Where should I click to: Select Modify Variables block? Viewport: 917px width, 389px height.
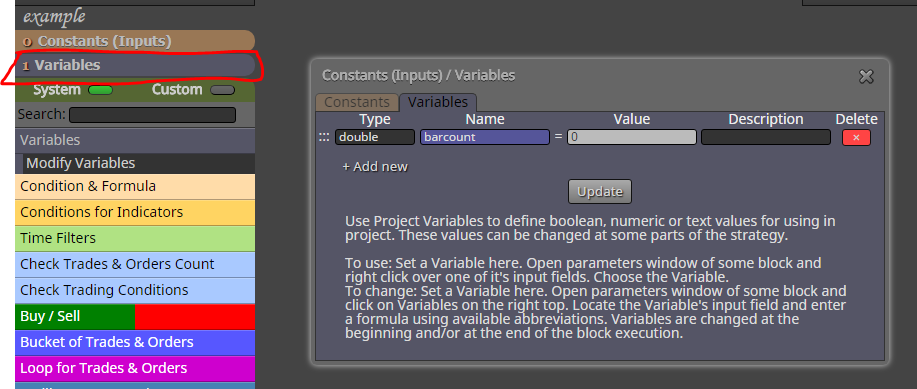tap(139, 163)
